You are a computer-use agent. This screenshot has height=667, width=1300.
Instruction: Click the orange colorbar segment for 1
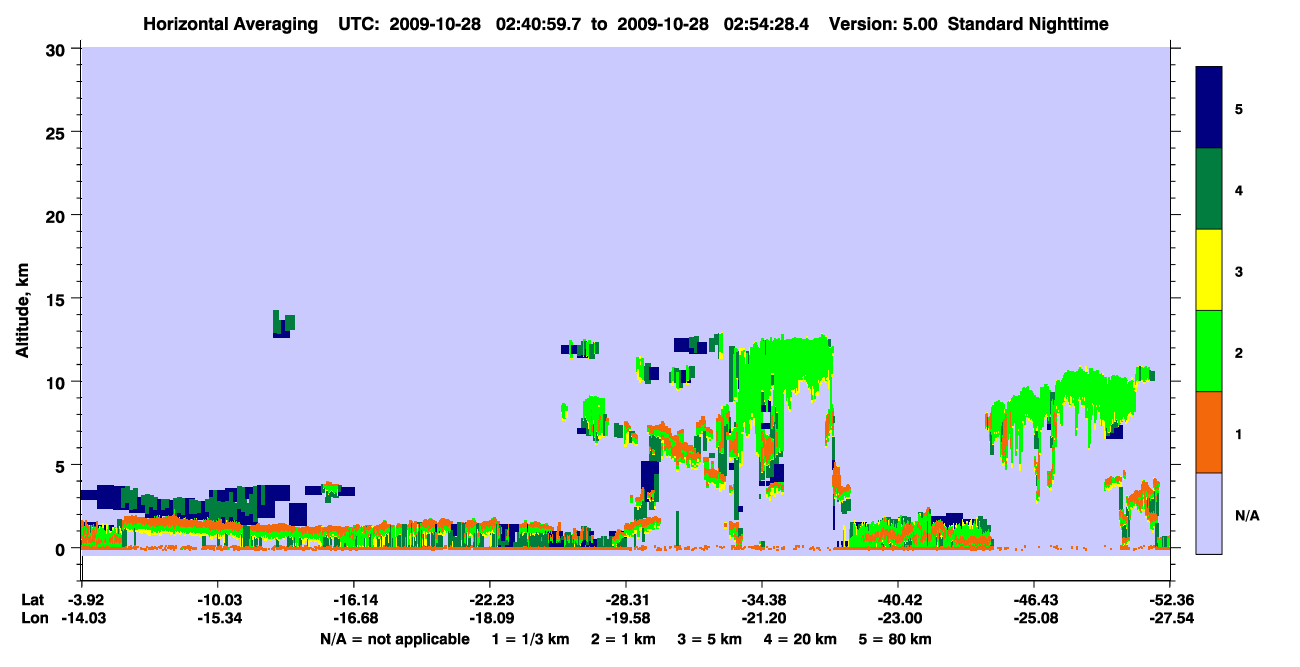(1209, 432)
